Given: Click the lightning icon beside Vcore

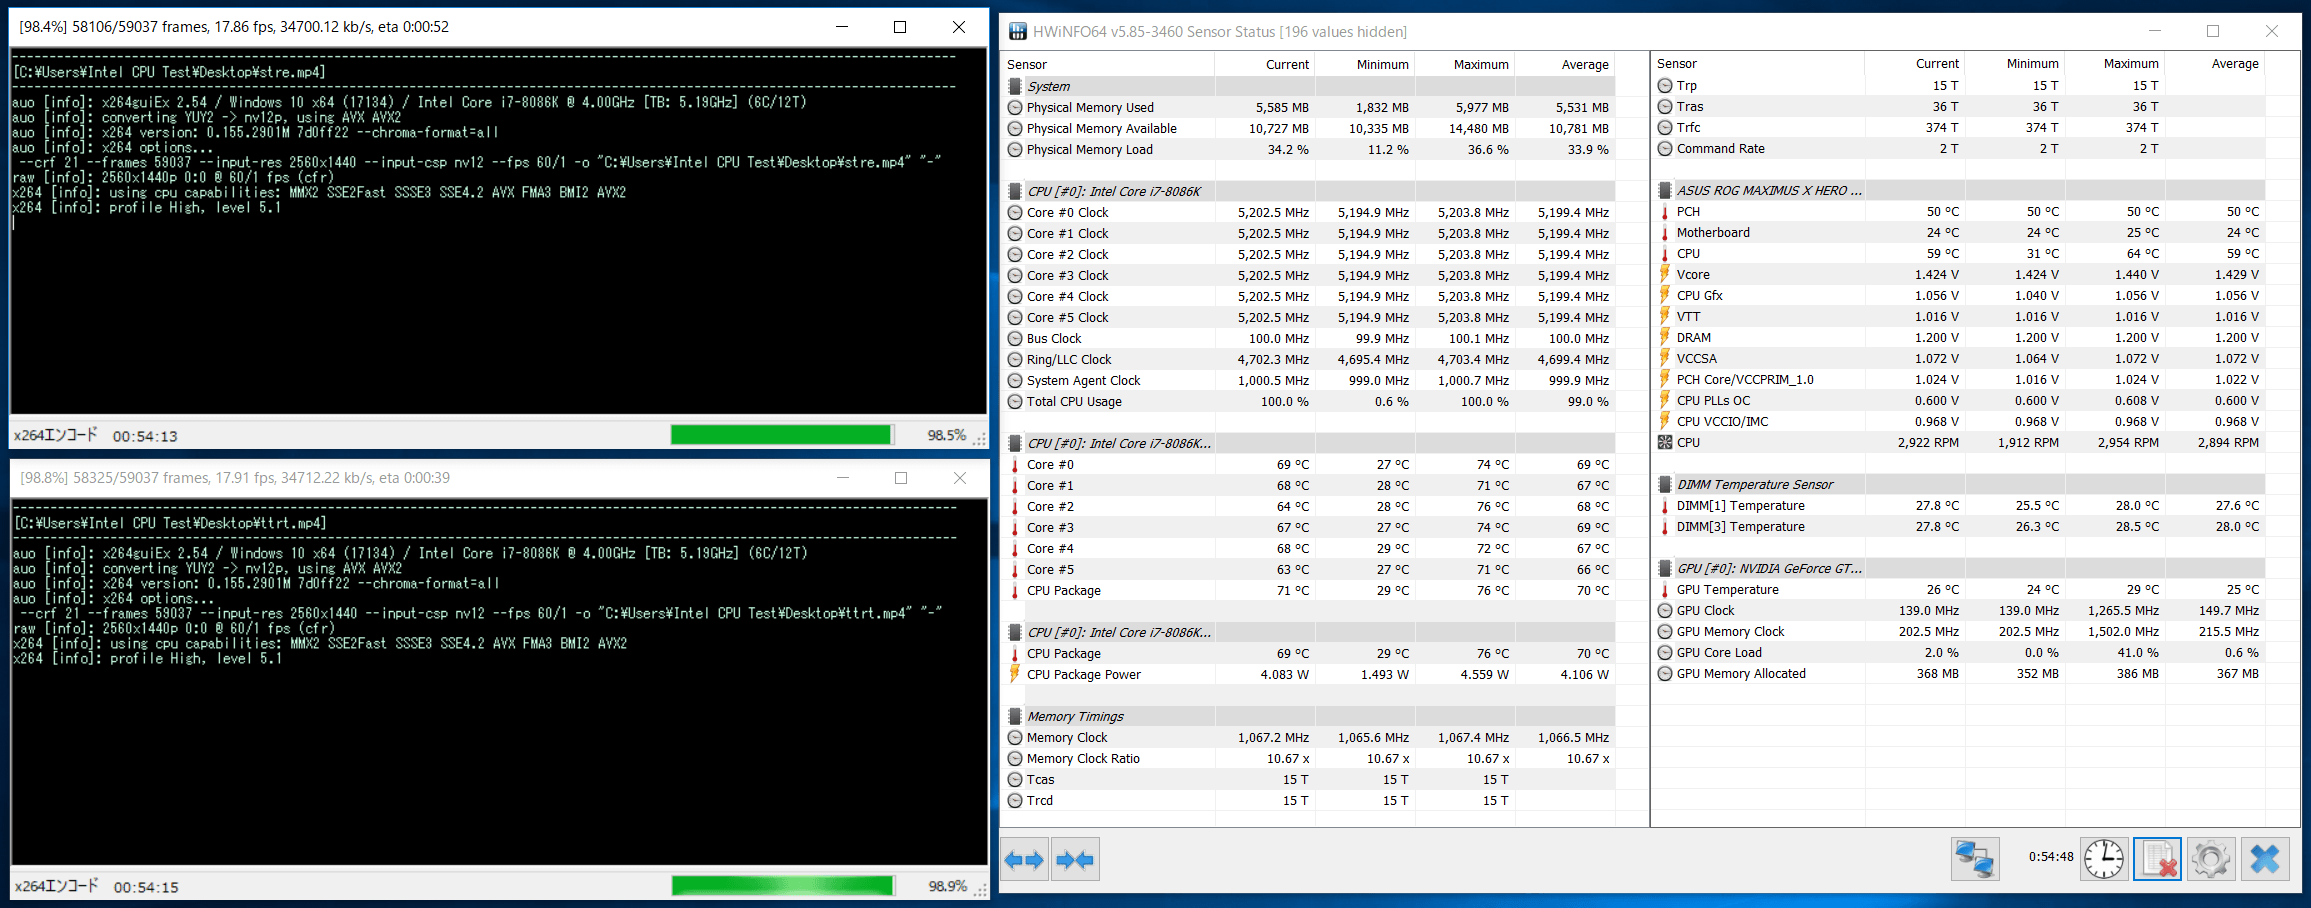Looking at the screenshot, I should click(x=1665, y=274).
